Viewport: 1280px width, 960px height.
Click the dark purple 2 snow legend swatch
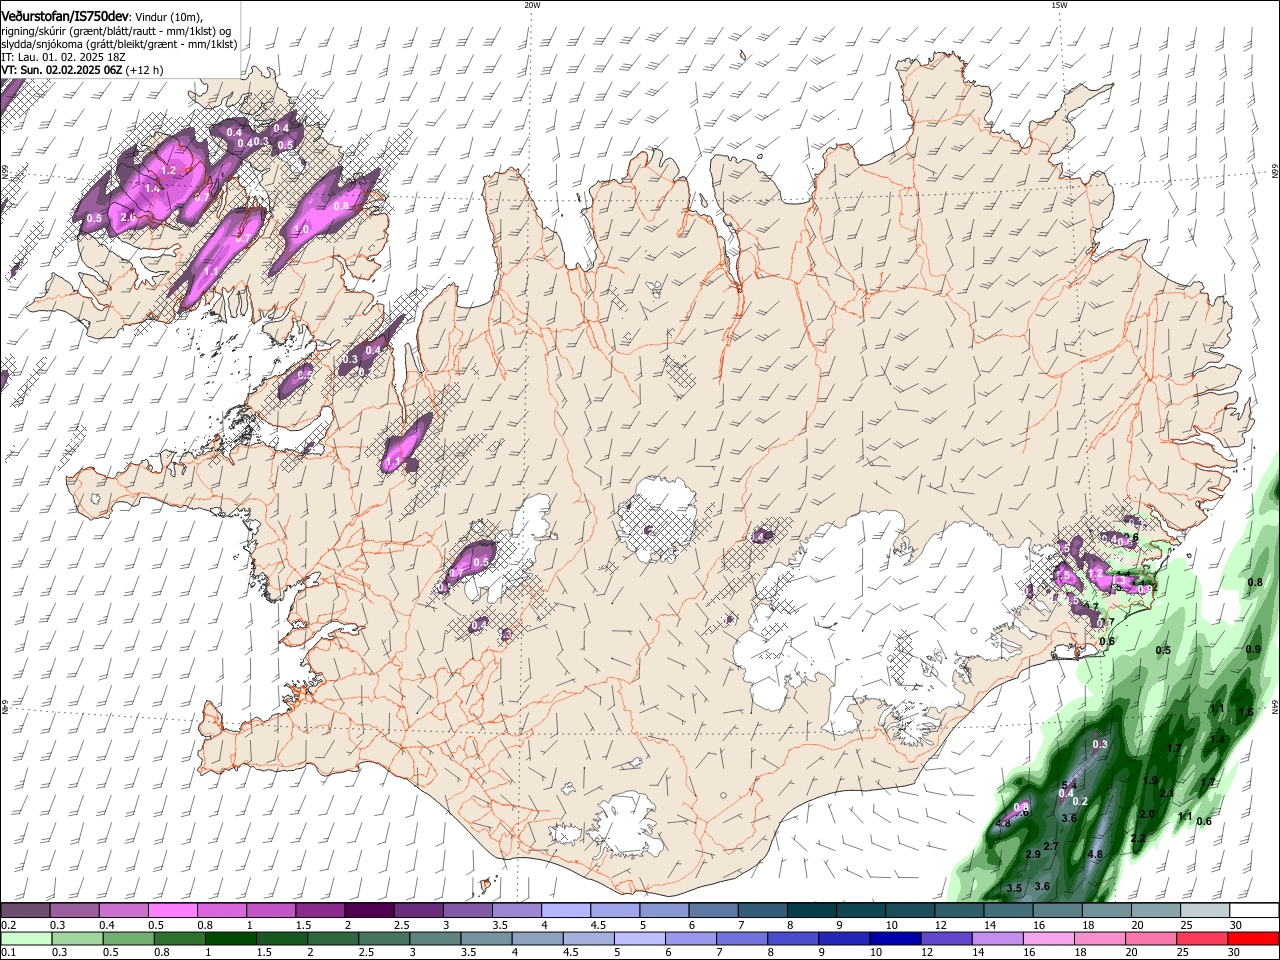369,911
